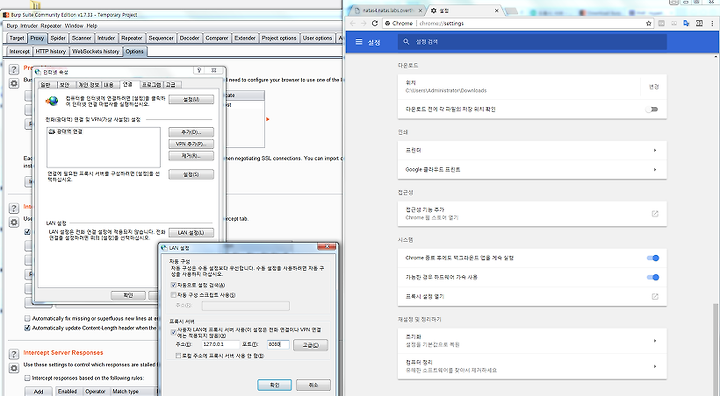Image resolution: width=720 pixels, height=396 pixels.
Task: Click 취소 button in LAN settings
Action: pyautogui.click(x=313, y=385)
